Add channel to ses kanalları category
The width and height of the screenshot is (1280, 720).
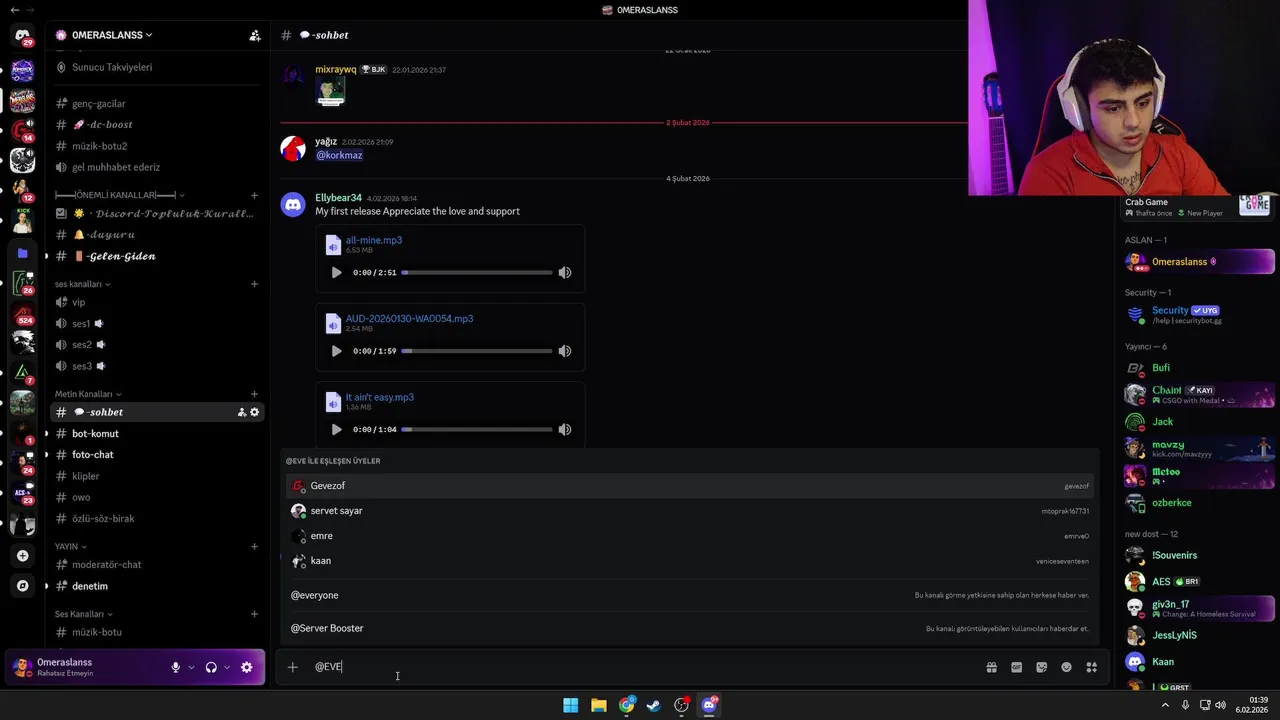point(254,284)
